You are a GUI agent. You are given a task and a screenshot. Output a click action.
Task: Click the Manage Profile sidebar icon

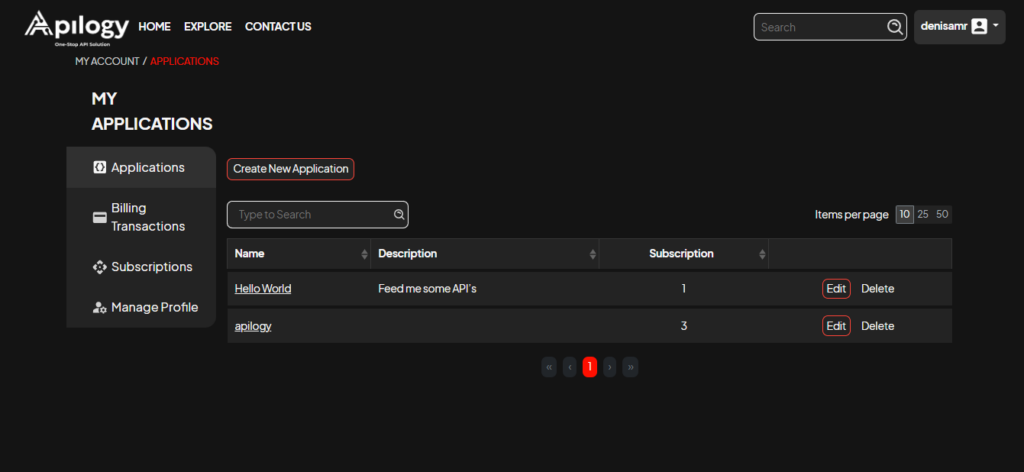point(99,307)
